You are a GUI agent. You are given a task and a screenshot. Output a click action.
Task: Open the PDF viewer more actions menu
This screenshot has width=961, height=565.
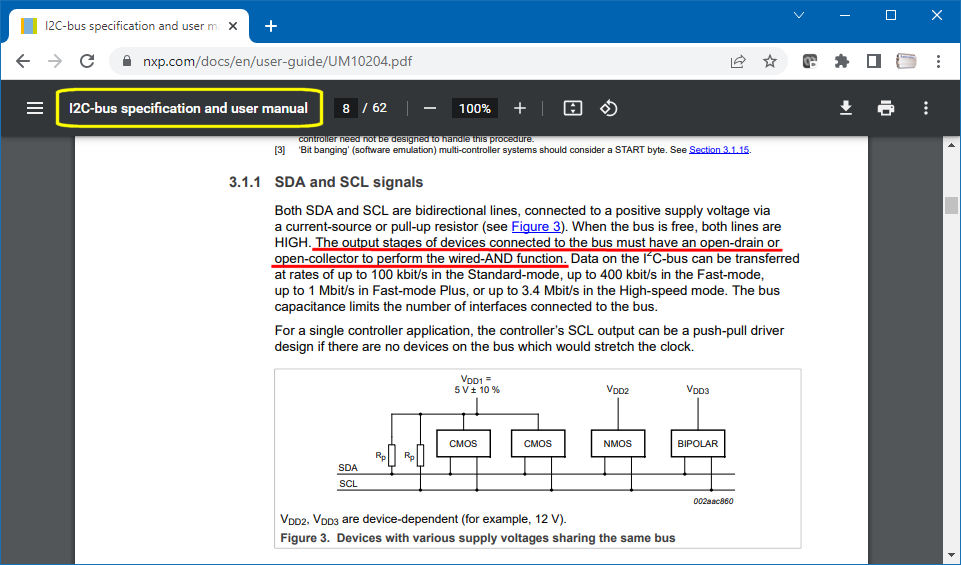pos(925,108)
